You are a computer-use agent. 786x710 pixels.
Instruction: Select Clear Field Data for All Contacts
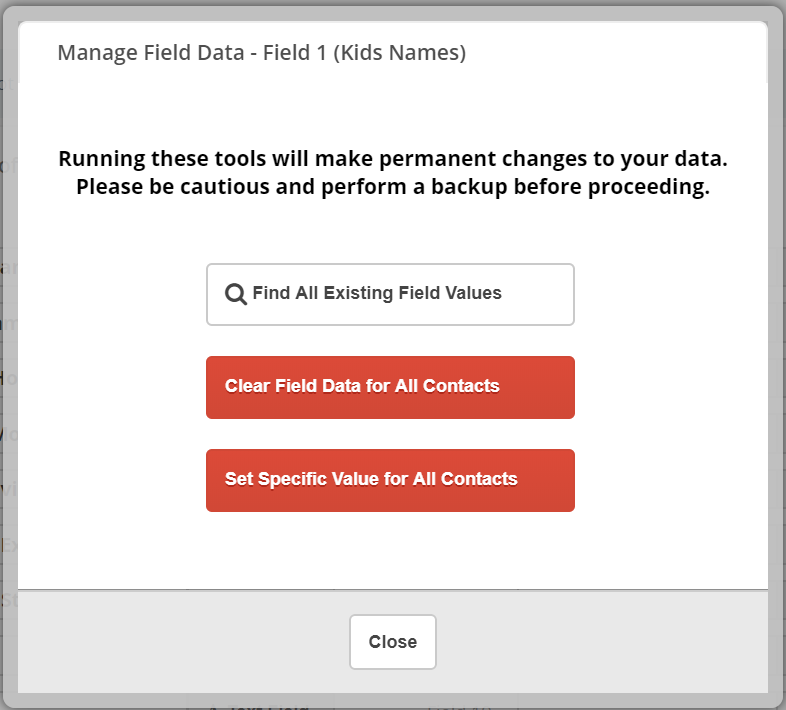tap(390, 387)
